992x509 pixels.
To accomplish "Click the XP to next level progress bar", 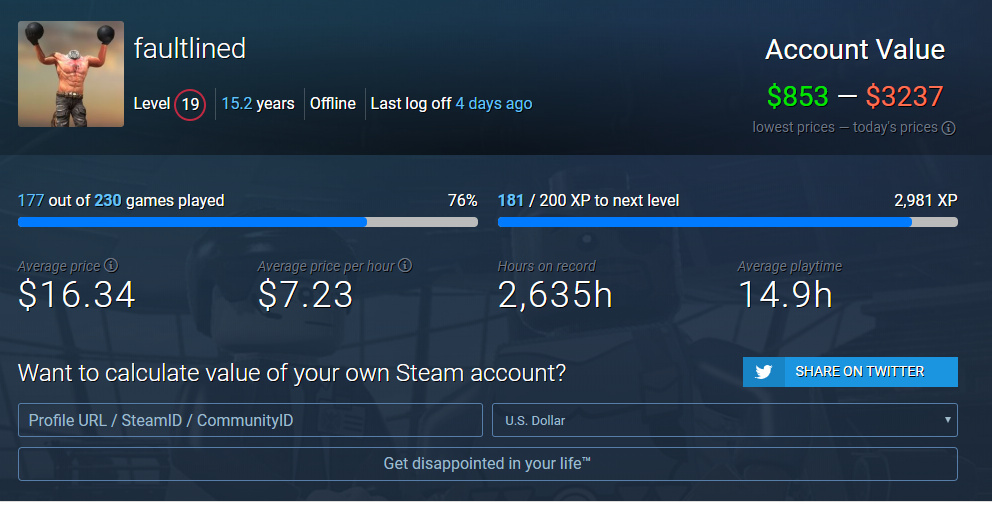I will 728,222.
